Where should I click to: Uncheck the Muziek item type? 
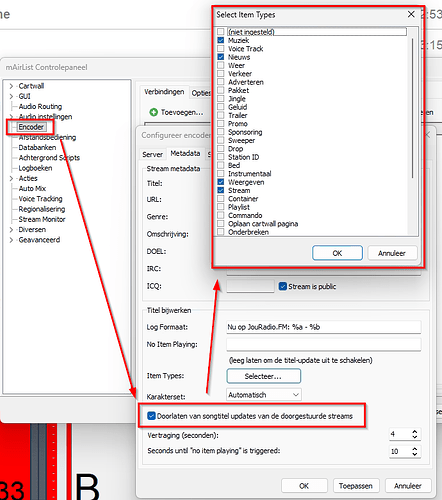(221, 40)
